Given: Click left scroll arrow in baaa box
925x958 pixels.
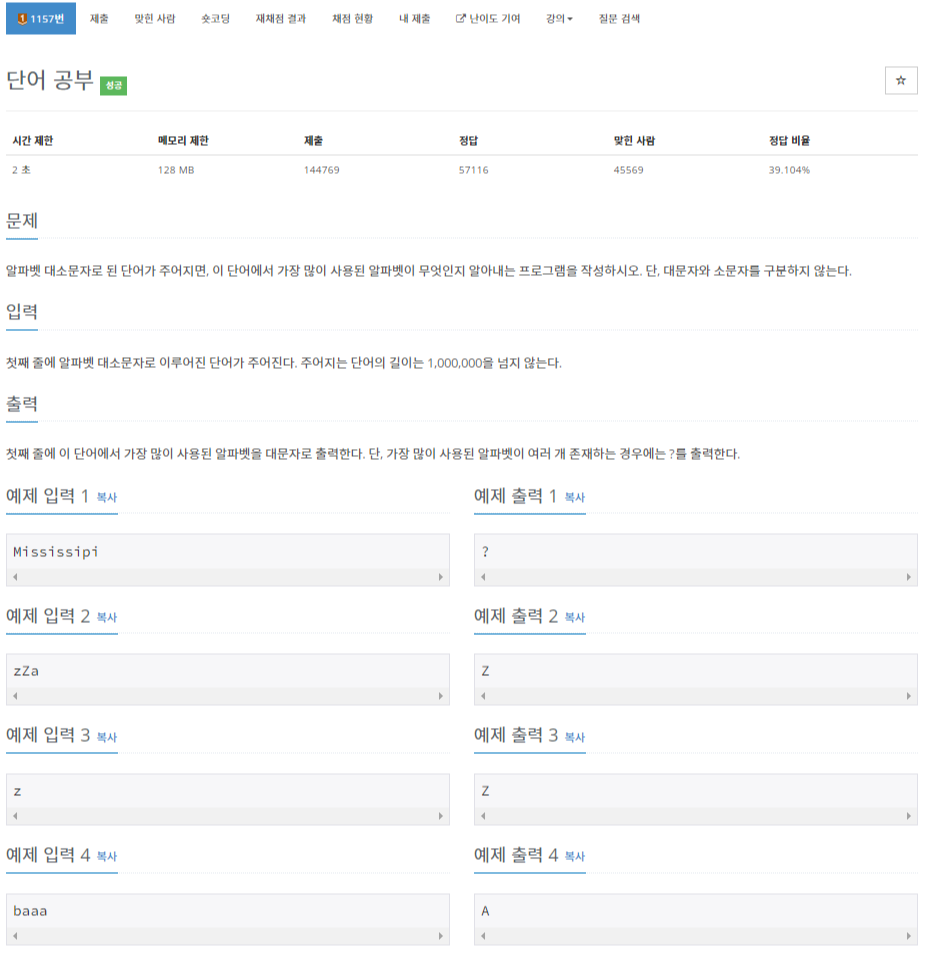Looking at the screenshot, I should [x=15, y=935].
